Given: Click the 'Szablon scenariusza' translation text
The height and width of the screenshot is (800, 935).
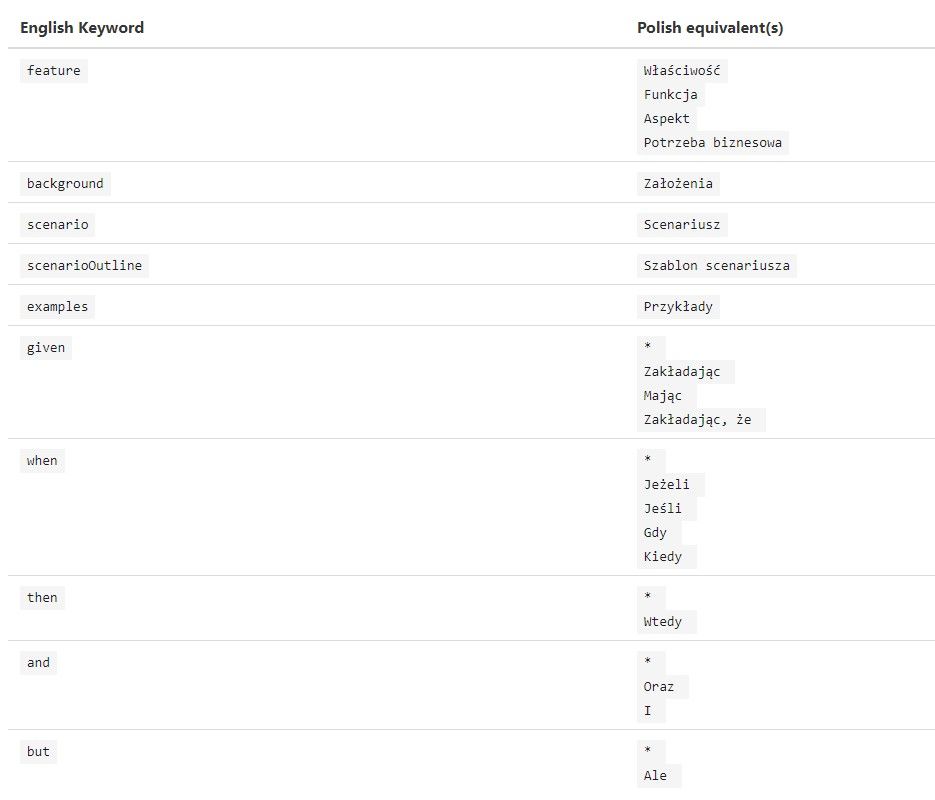Looking at the screenshot, I should coord(716,266).
